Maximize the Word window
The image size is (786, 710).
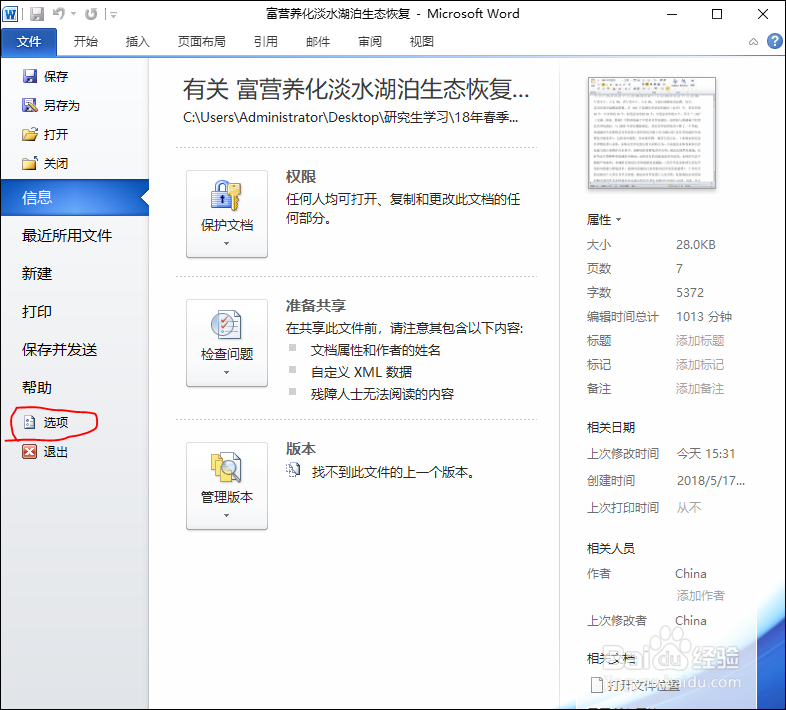pyautogui.click(x=717, y=14)
